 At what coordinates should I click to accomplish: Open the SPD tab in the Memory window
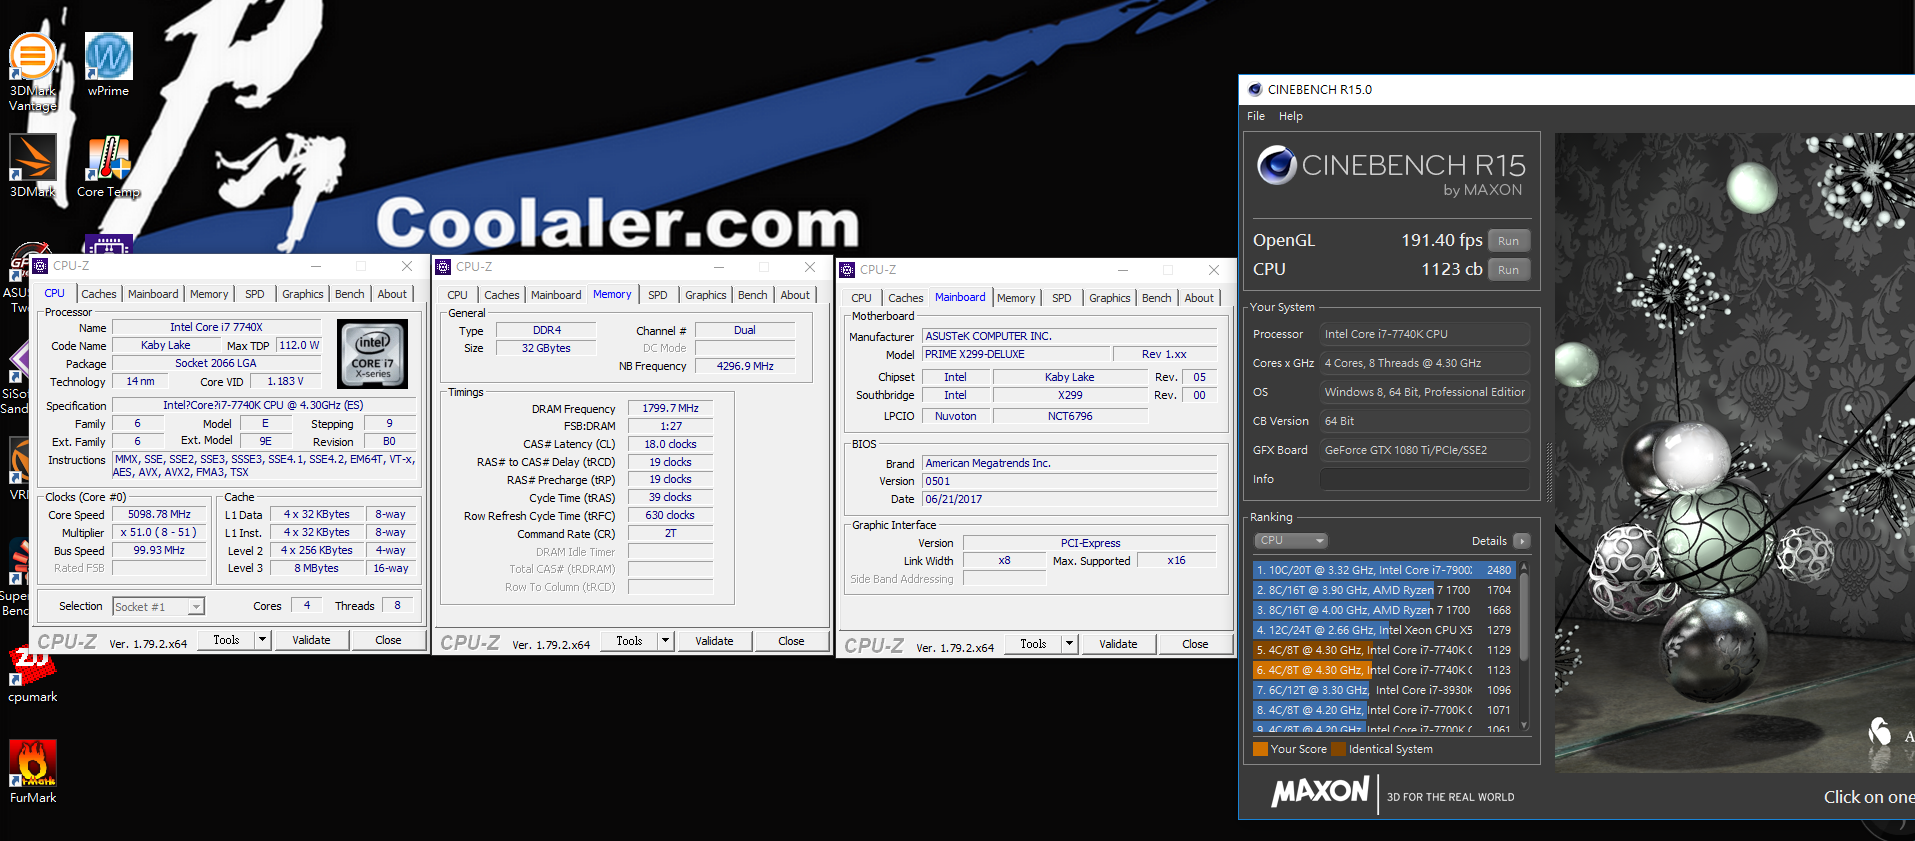point(658,295)
